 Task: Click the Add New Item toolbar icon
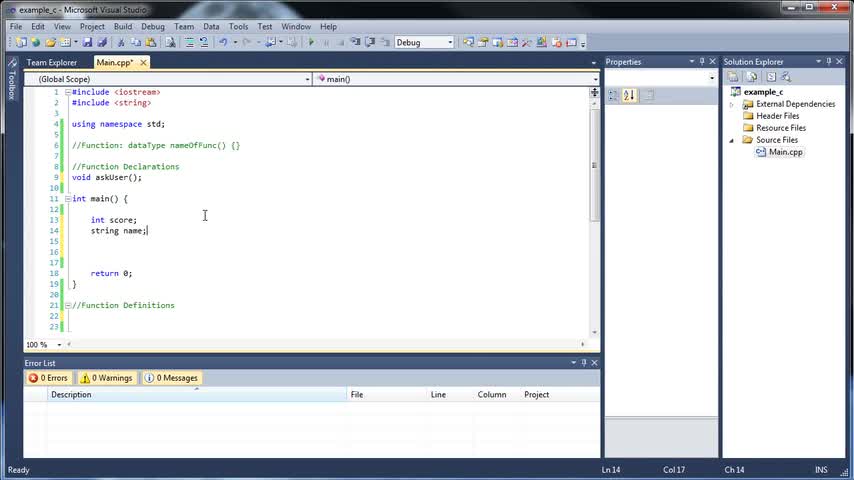click(x=65, y=42)
